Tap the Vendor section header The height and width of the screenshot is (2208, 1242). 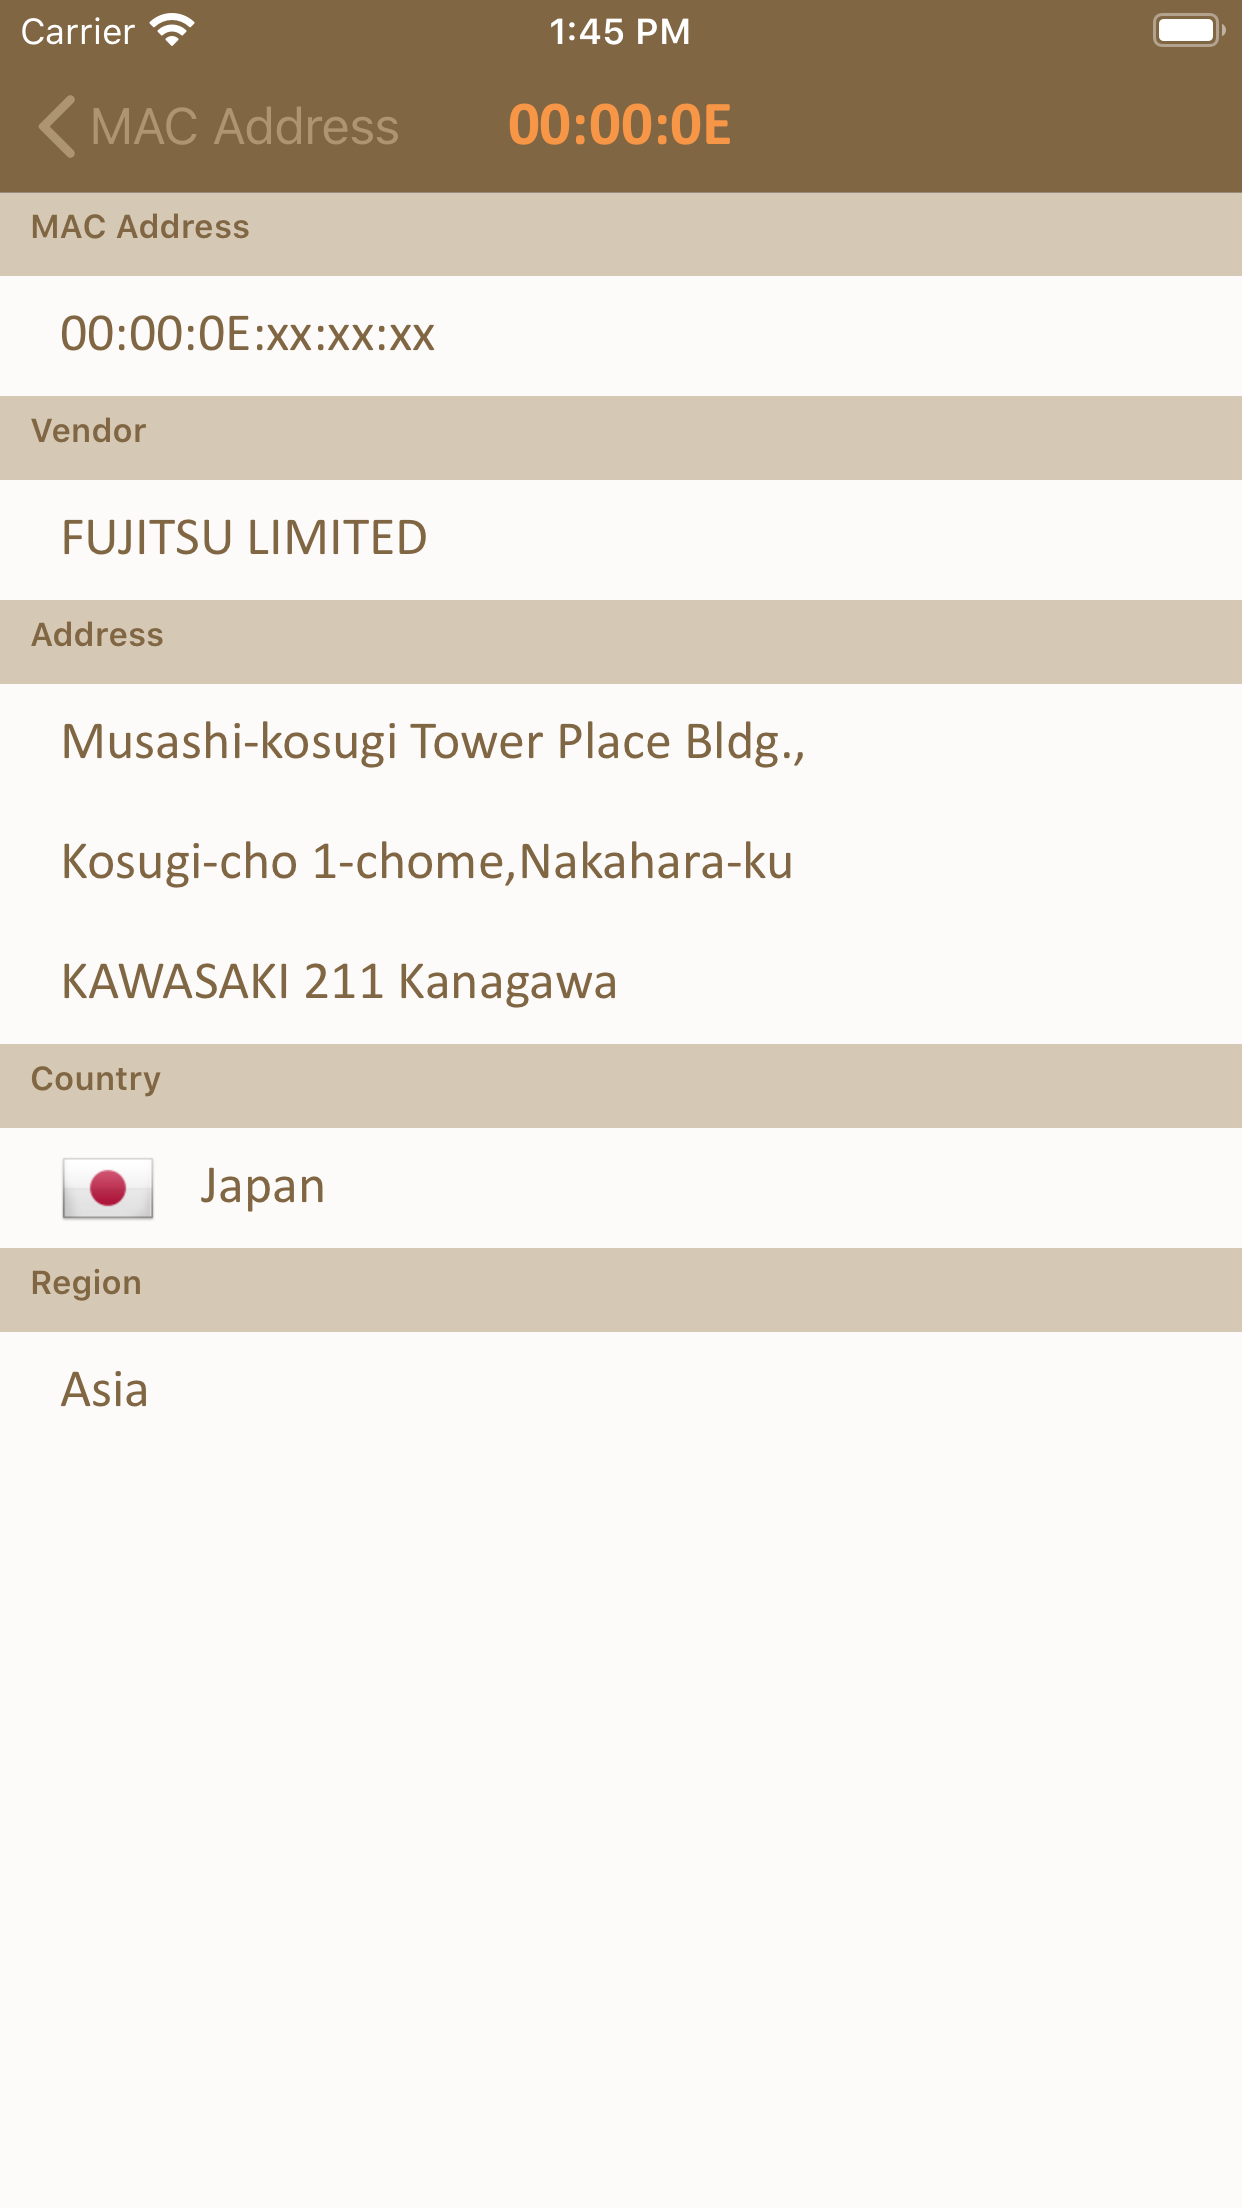[x=89, y=432]
